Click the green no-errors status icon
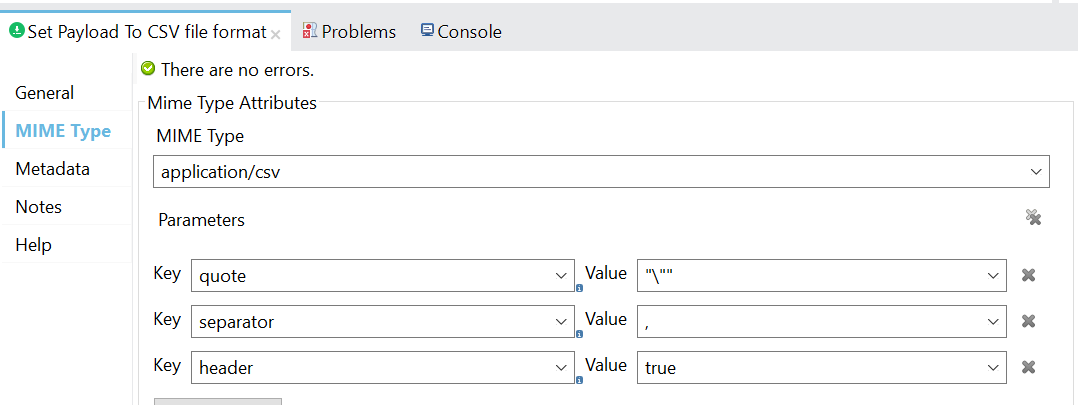Image resolution: width=1078 pixels, height=405 pixels. [x=148, y=69]
